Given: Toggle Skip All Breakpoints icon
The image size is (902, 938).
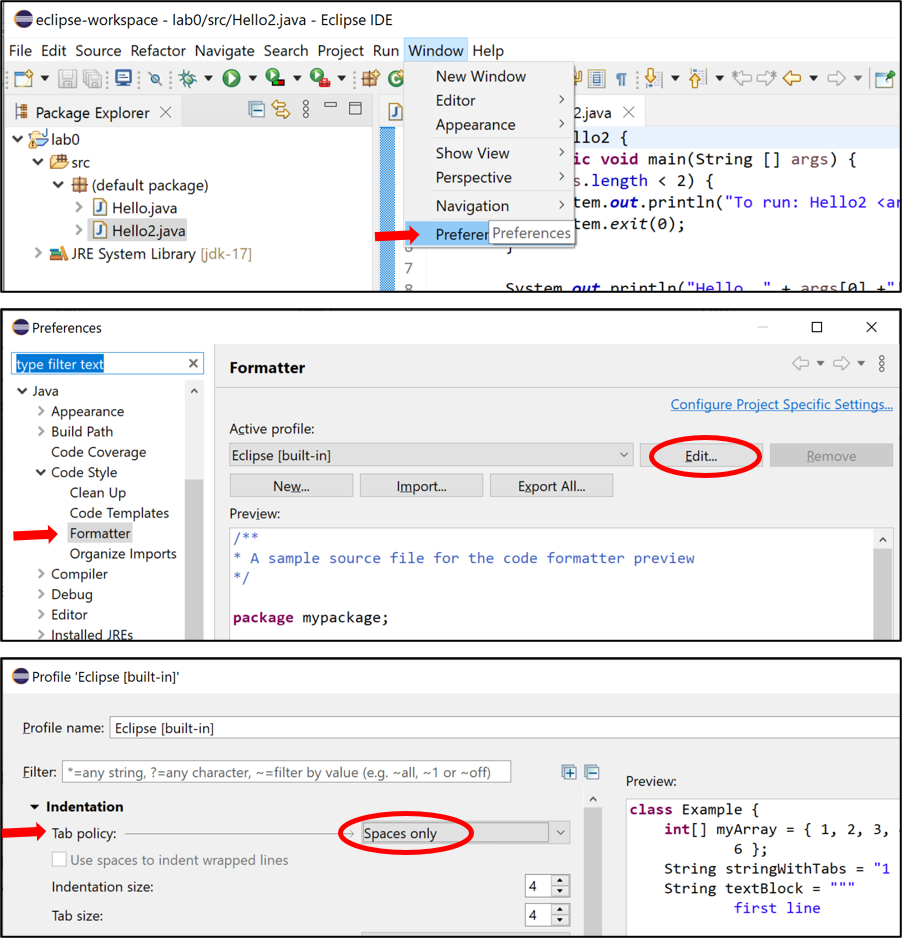Looking at the screenshot, I should (x=156, y=78).
